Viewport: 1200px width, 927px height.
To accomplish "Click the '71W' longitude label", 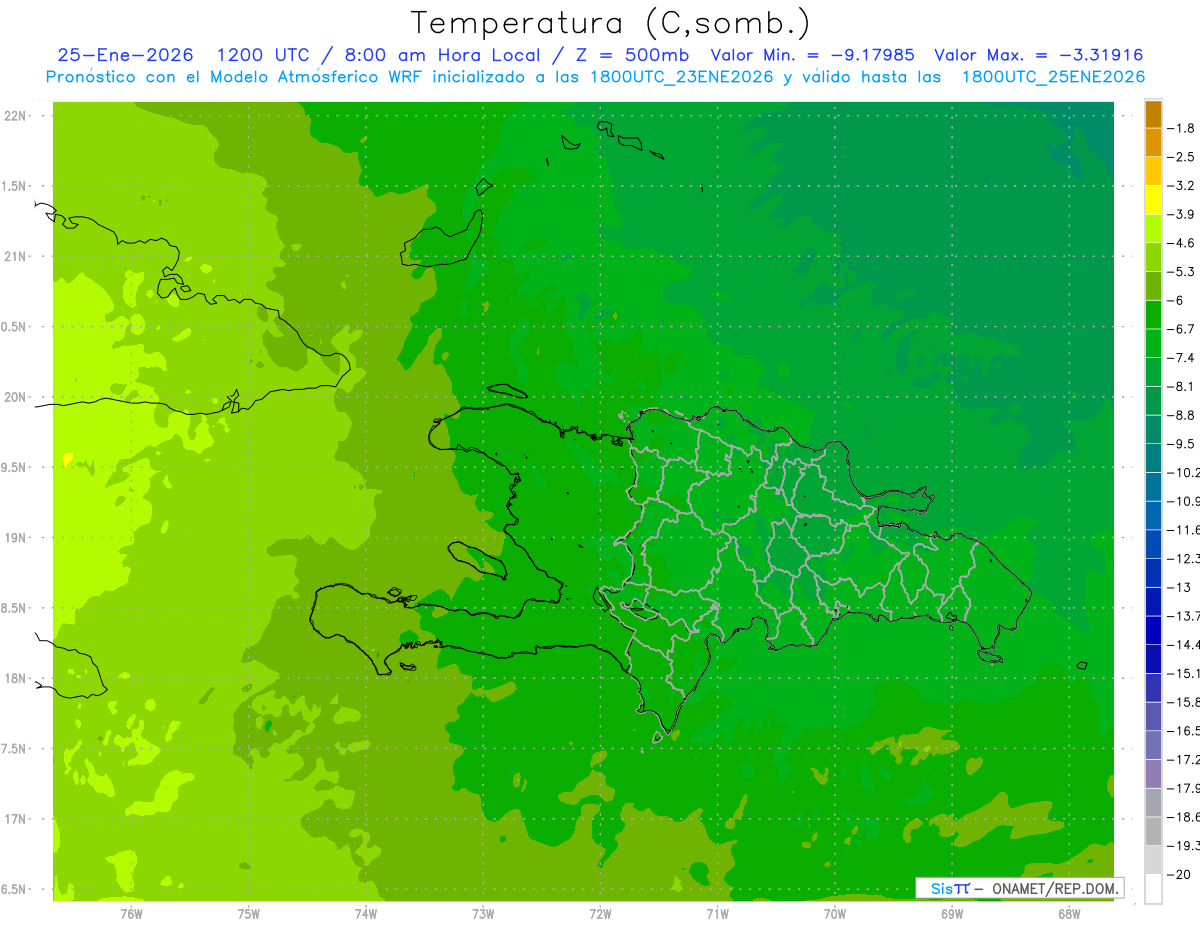I will tap(717, 913).
